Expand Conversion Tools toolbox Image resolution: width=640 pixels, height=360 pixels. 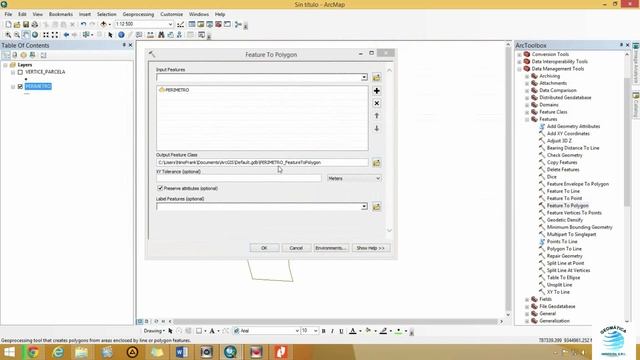[520, 54]
